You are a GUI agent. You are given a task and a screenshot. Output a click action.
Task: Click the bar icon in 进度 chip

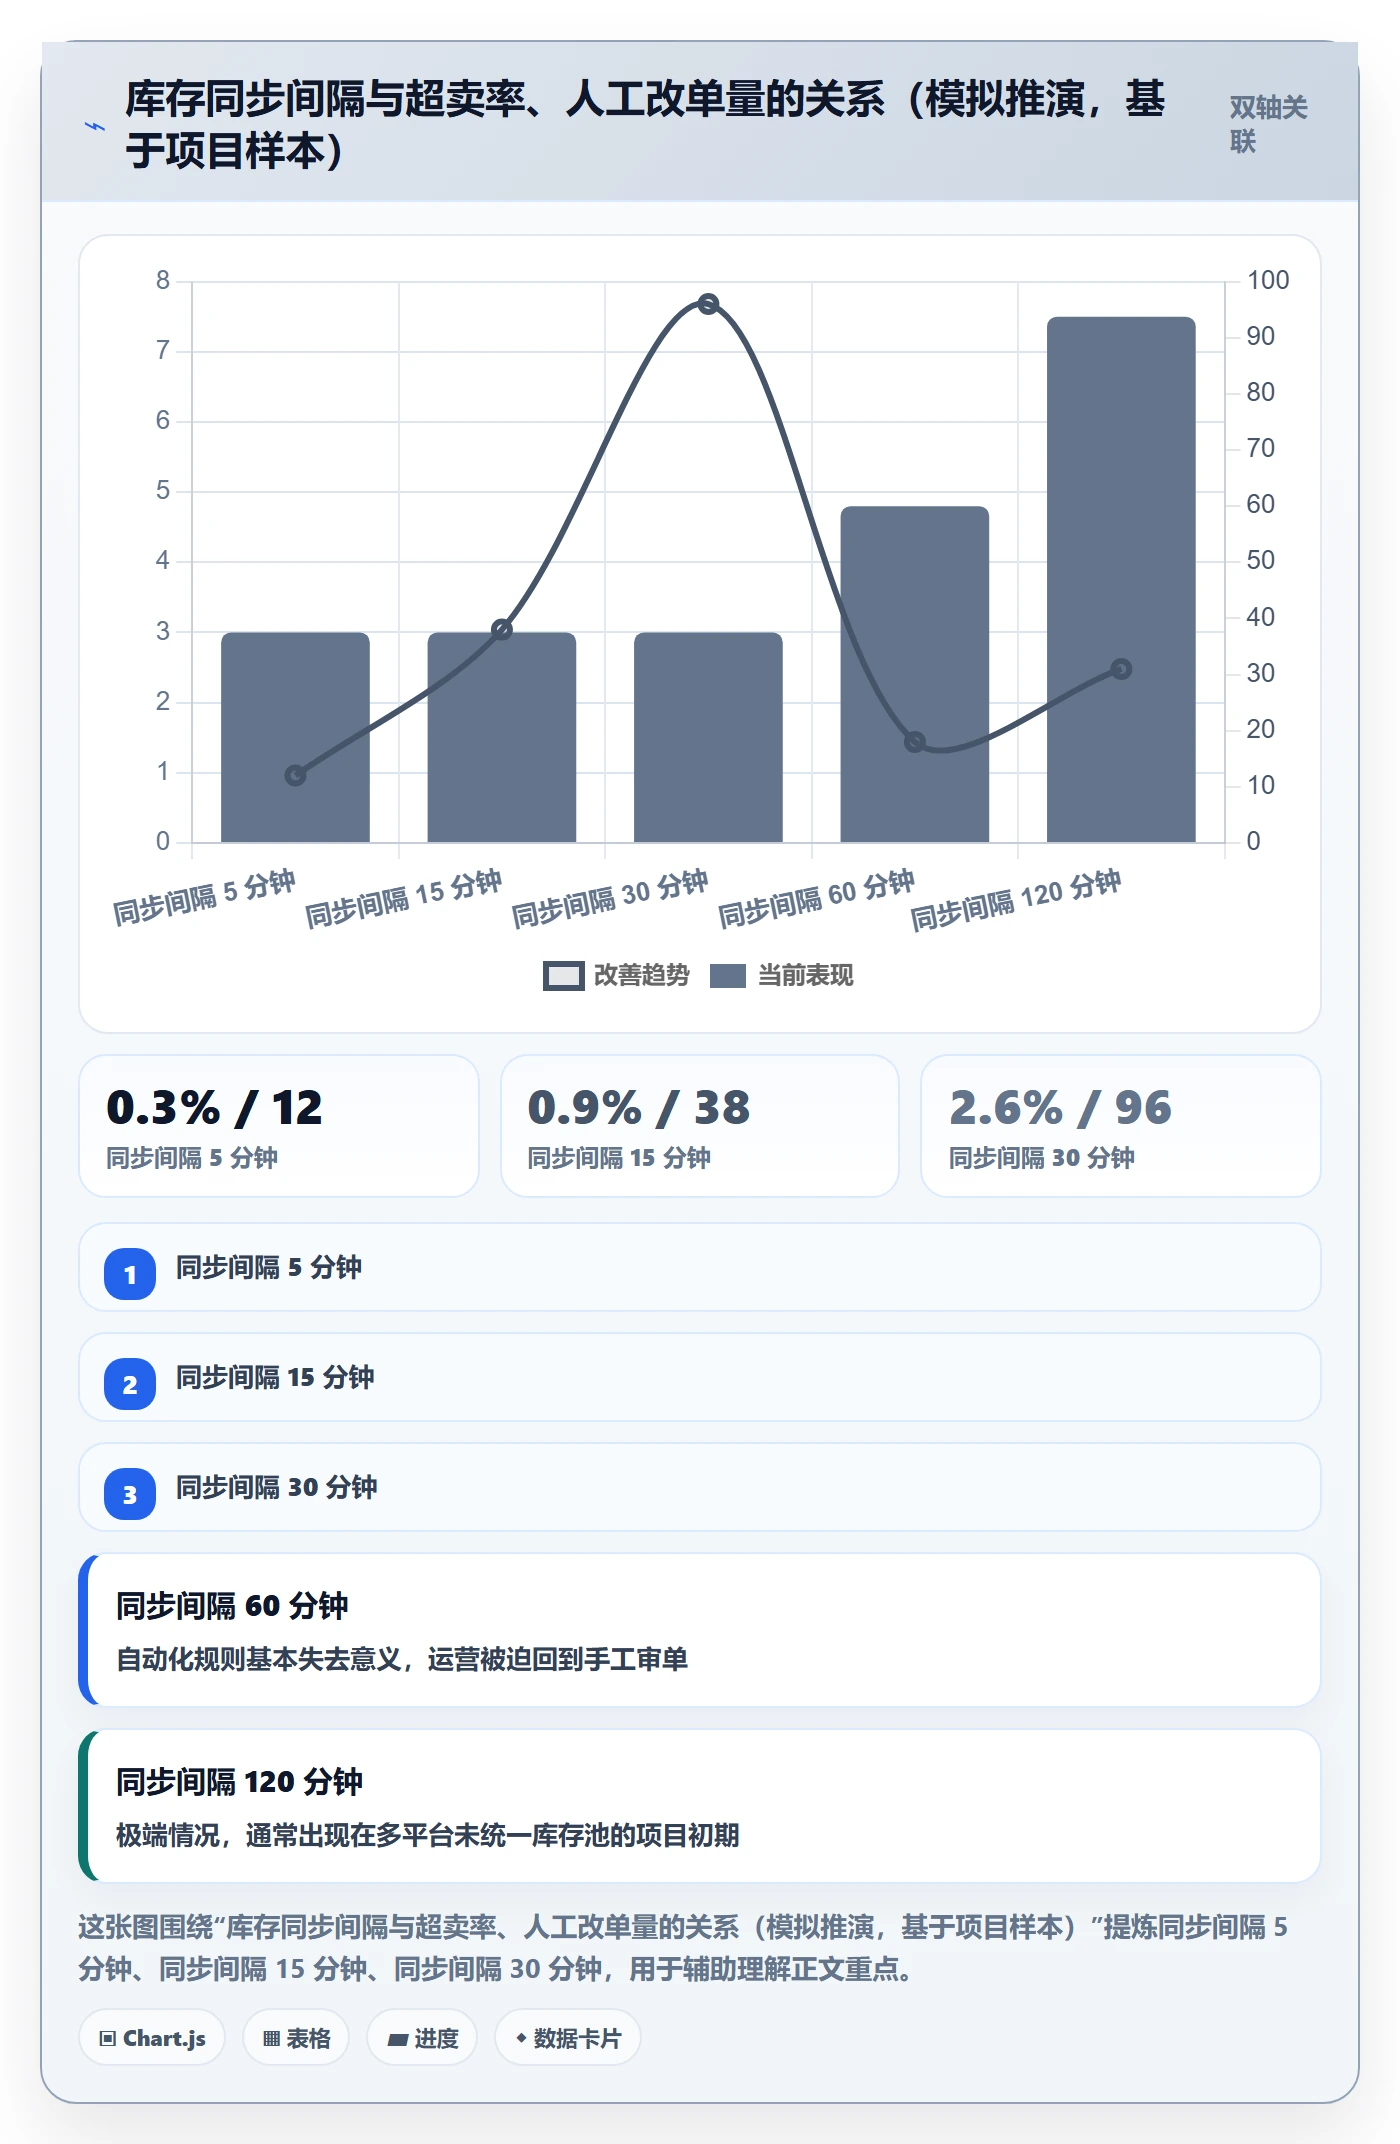[397, 2039]
